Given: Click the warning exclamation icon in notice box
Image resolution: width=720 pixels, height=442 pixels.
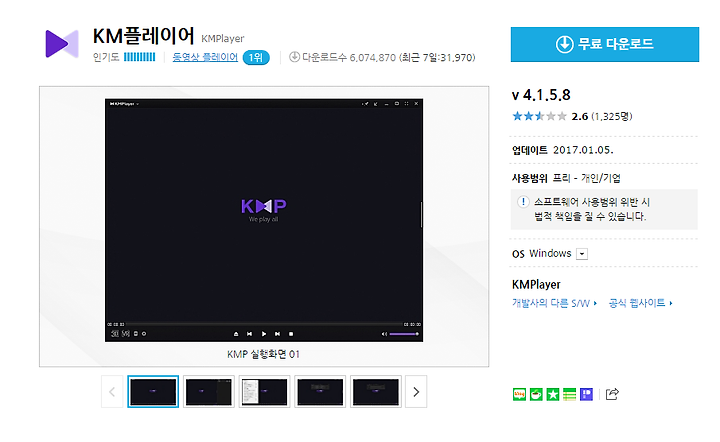Looking at the screenshot, I should pos(523,202).
